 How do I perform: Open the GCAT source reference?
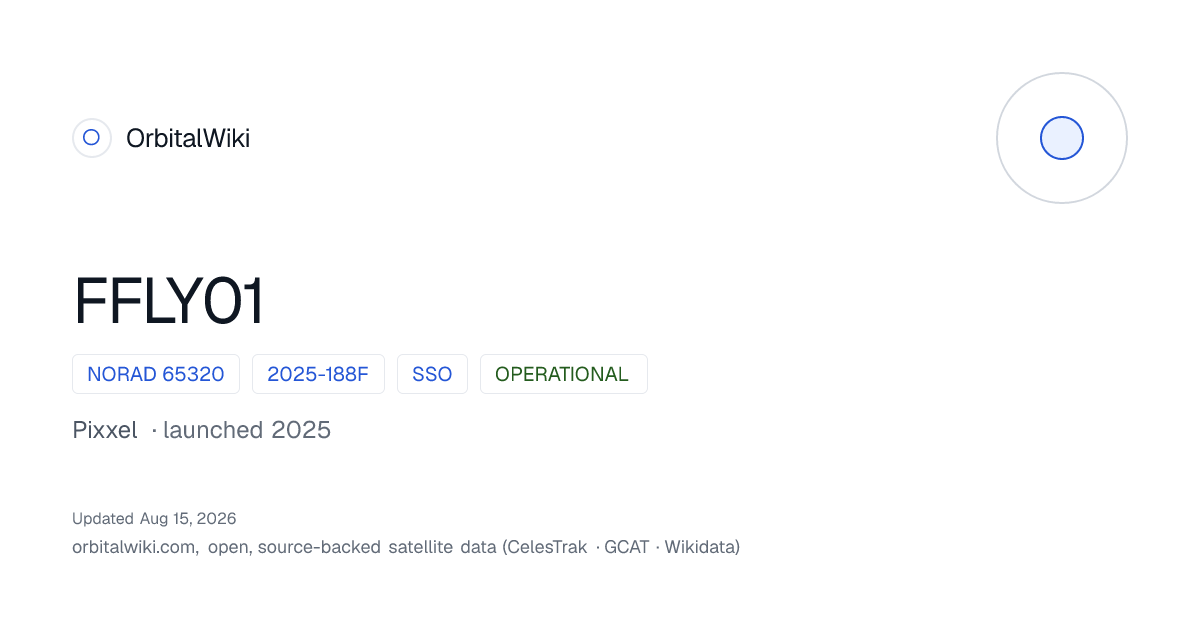627,547
